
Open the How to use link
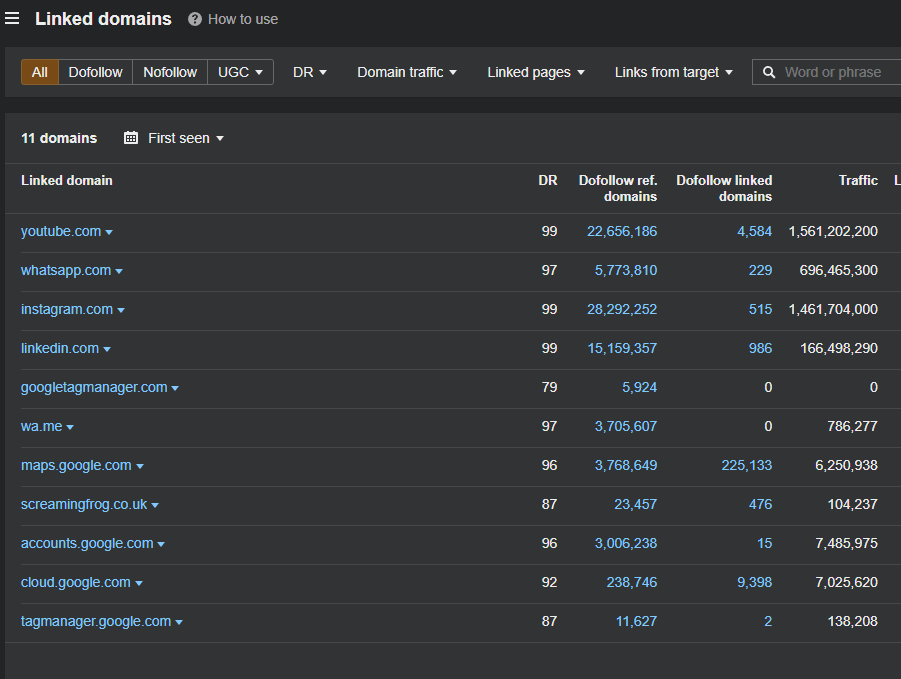click(243, 19)
